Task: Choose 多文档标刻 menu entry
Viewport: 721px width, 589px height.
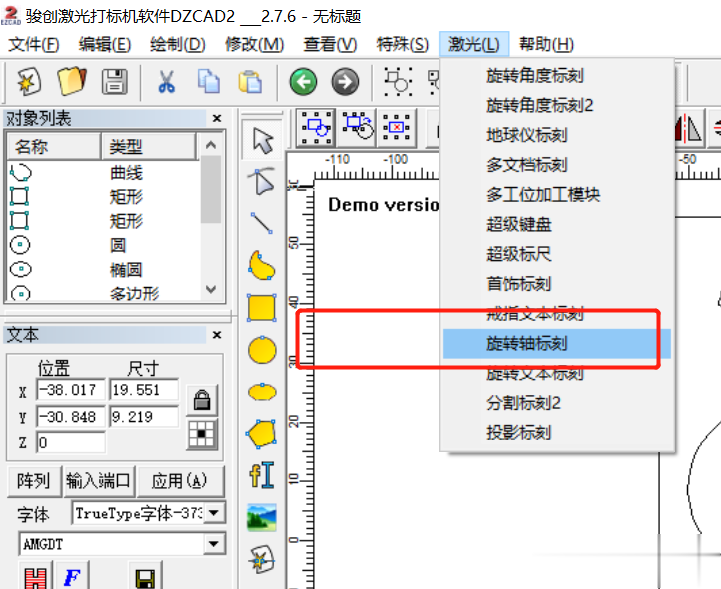Action: coord(556,165)
